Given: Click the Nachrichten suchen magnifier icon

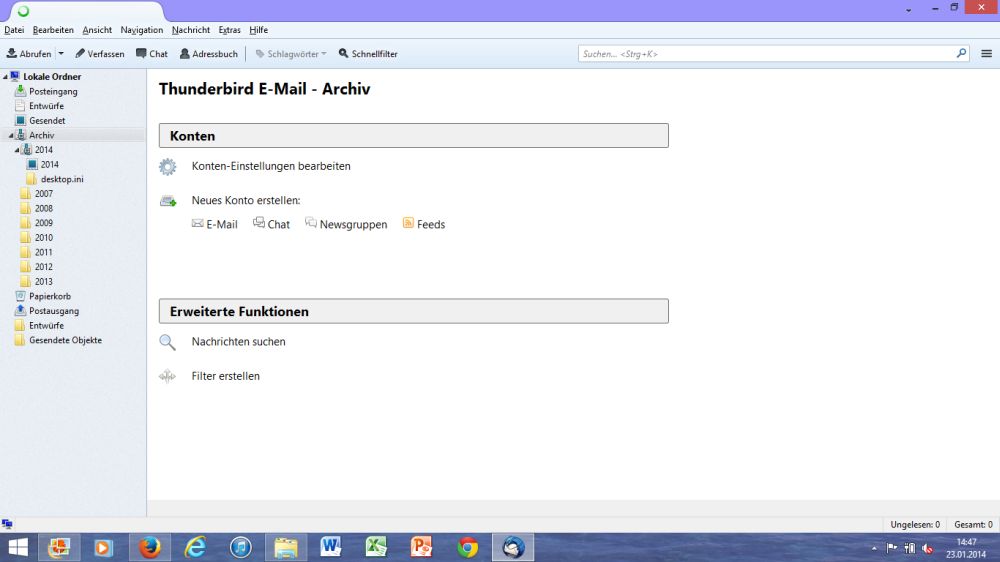Looking at the screenshot, I should [167, 343].
